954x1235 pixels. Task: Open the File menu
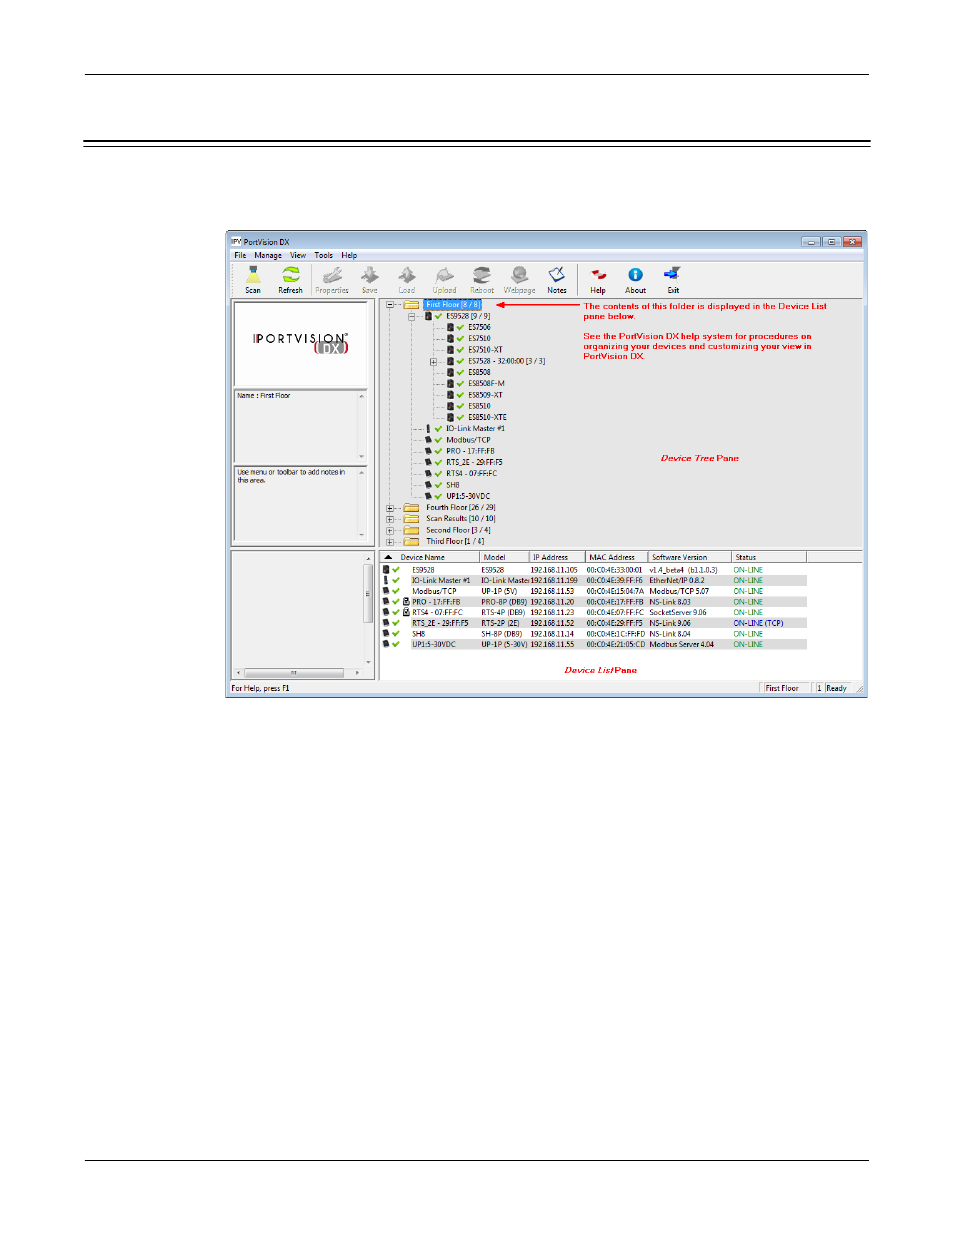240,255
